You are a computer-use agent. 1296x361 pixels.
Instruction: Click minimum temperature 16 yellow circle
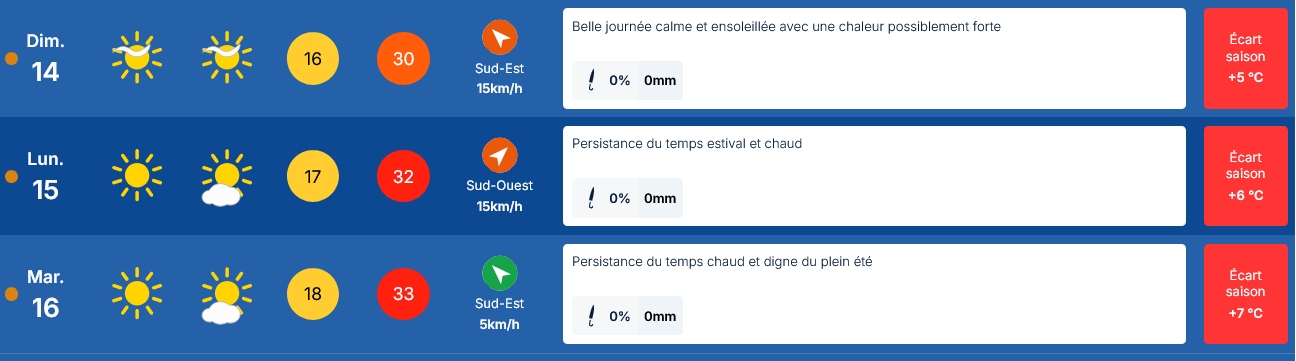click(313, 59)
